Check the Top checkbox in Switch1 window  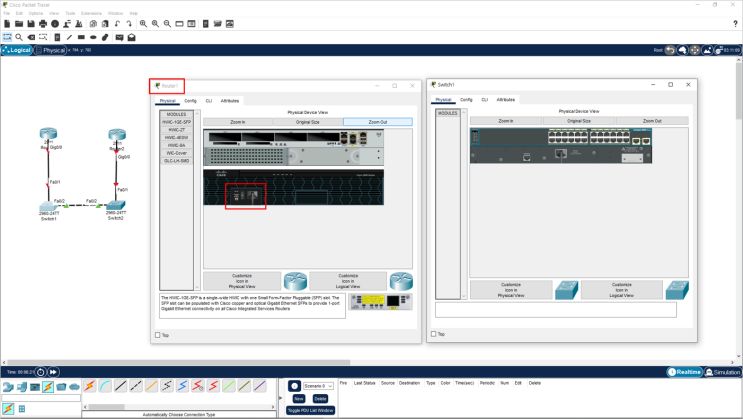click(434, 334)
